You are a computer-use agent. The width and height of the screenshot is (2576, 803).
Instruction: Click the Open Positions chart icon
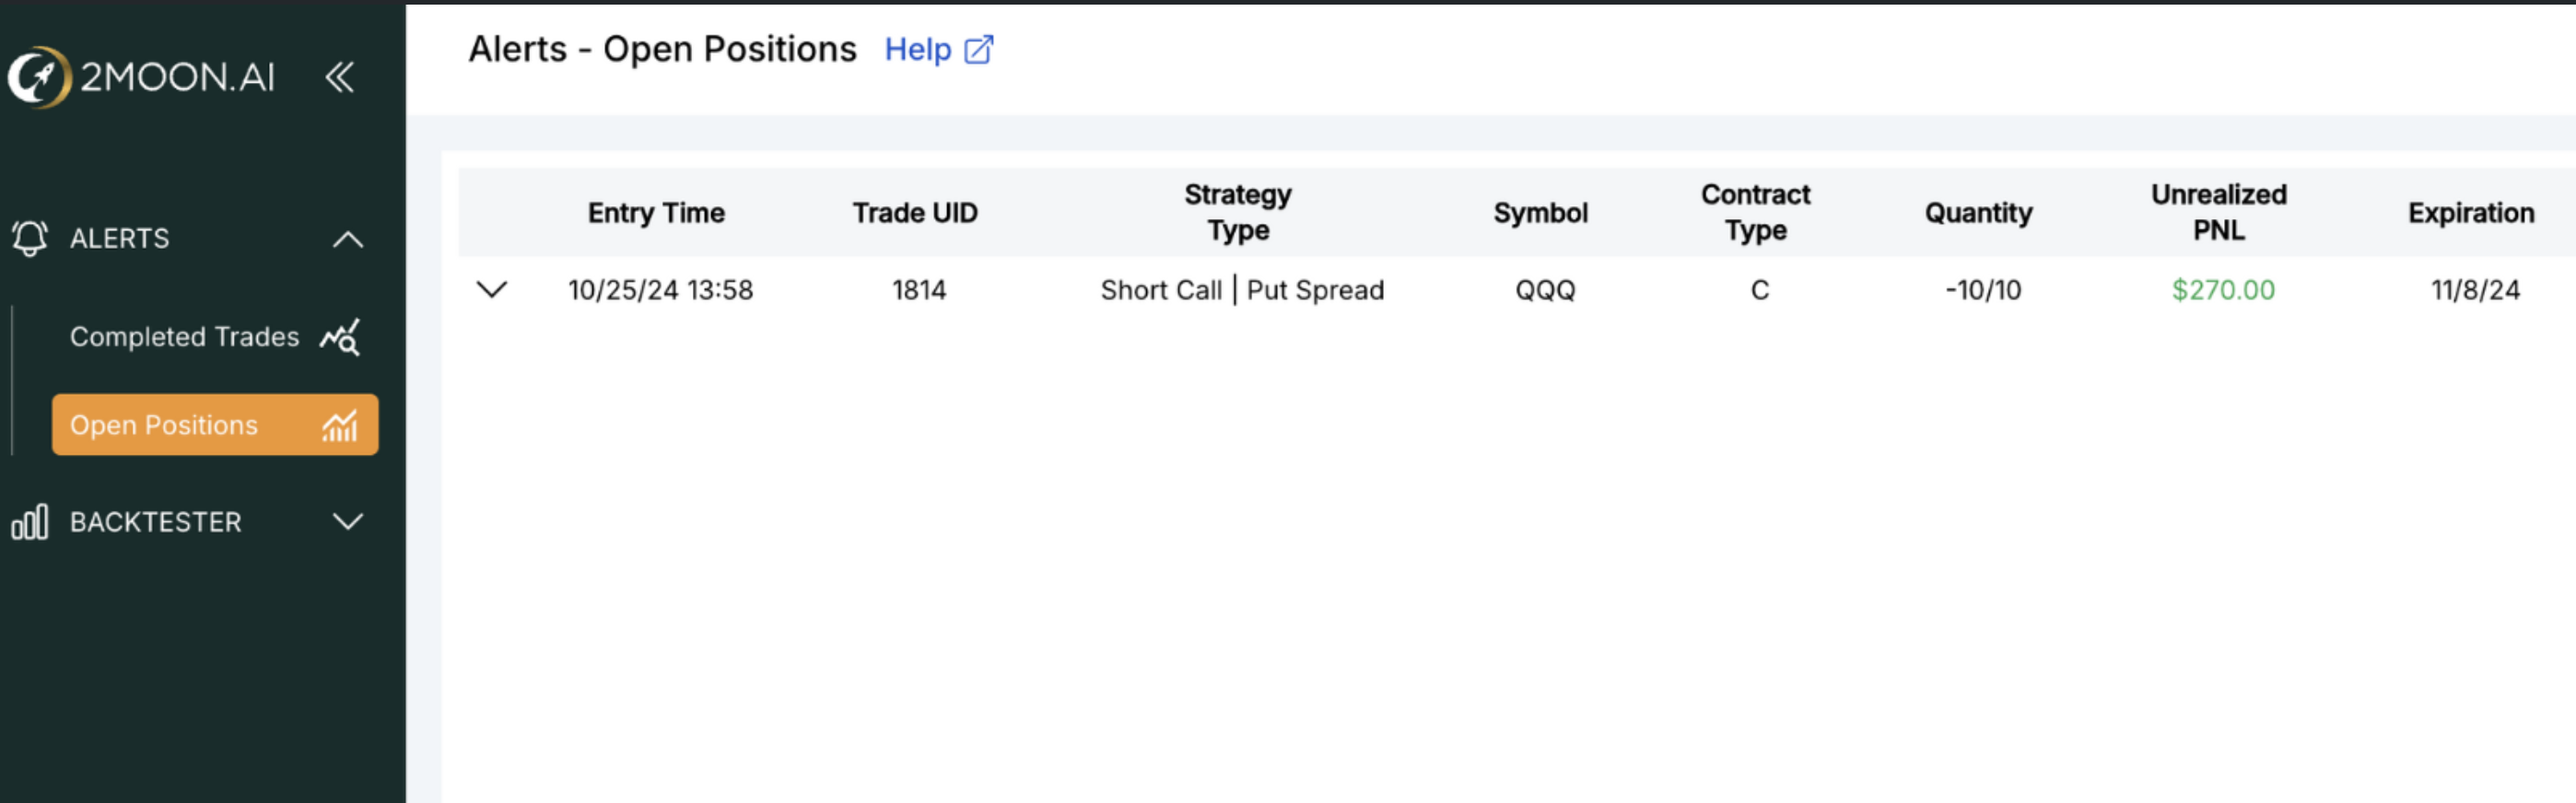[340, 426]
